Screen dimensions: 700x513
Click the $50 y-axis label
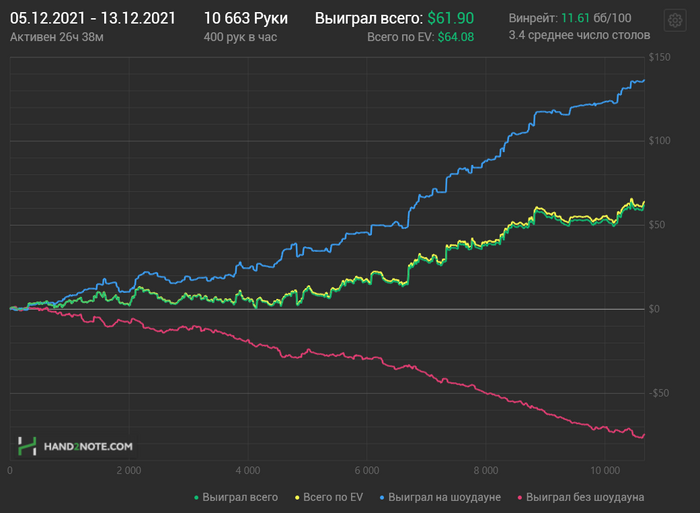pos(657,225)
